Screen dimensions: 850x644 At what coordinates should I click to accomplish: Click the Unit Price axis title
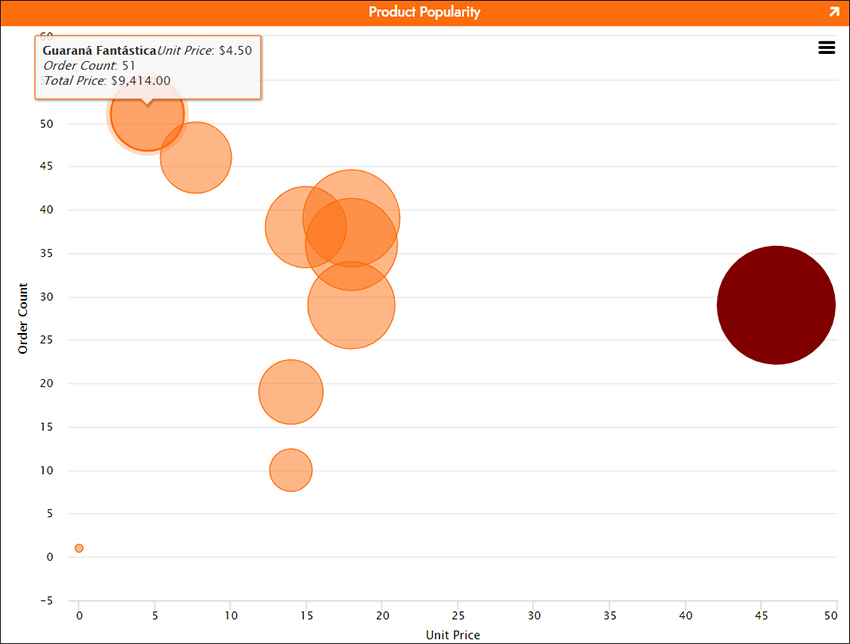(453, 635)
